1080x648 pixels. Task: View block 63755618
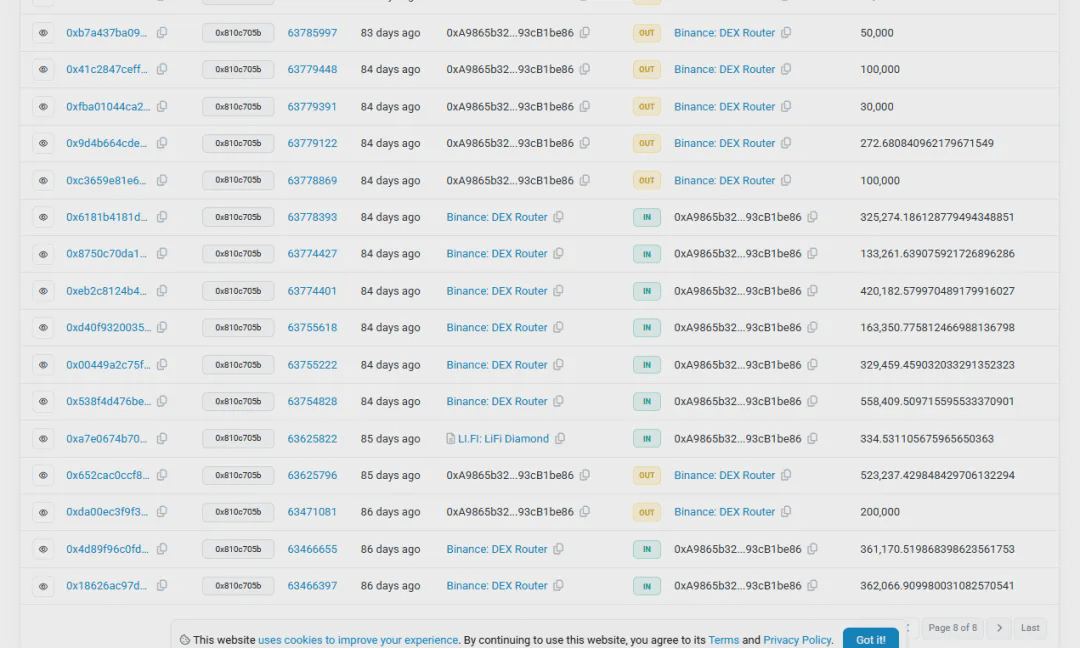312,328
